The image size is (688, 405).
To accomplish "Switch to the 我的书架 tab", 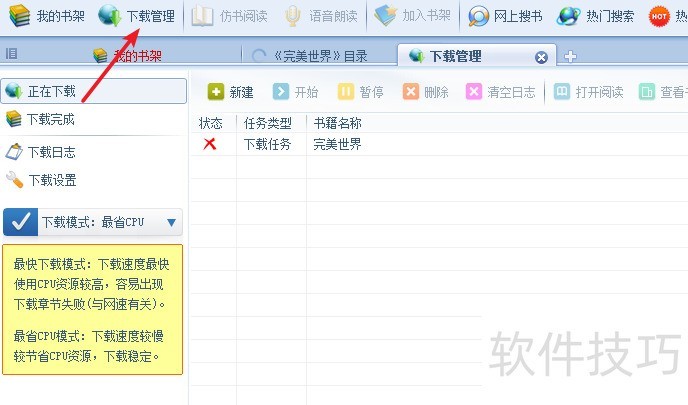I will (127, 56).
